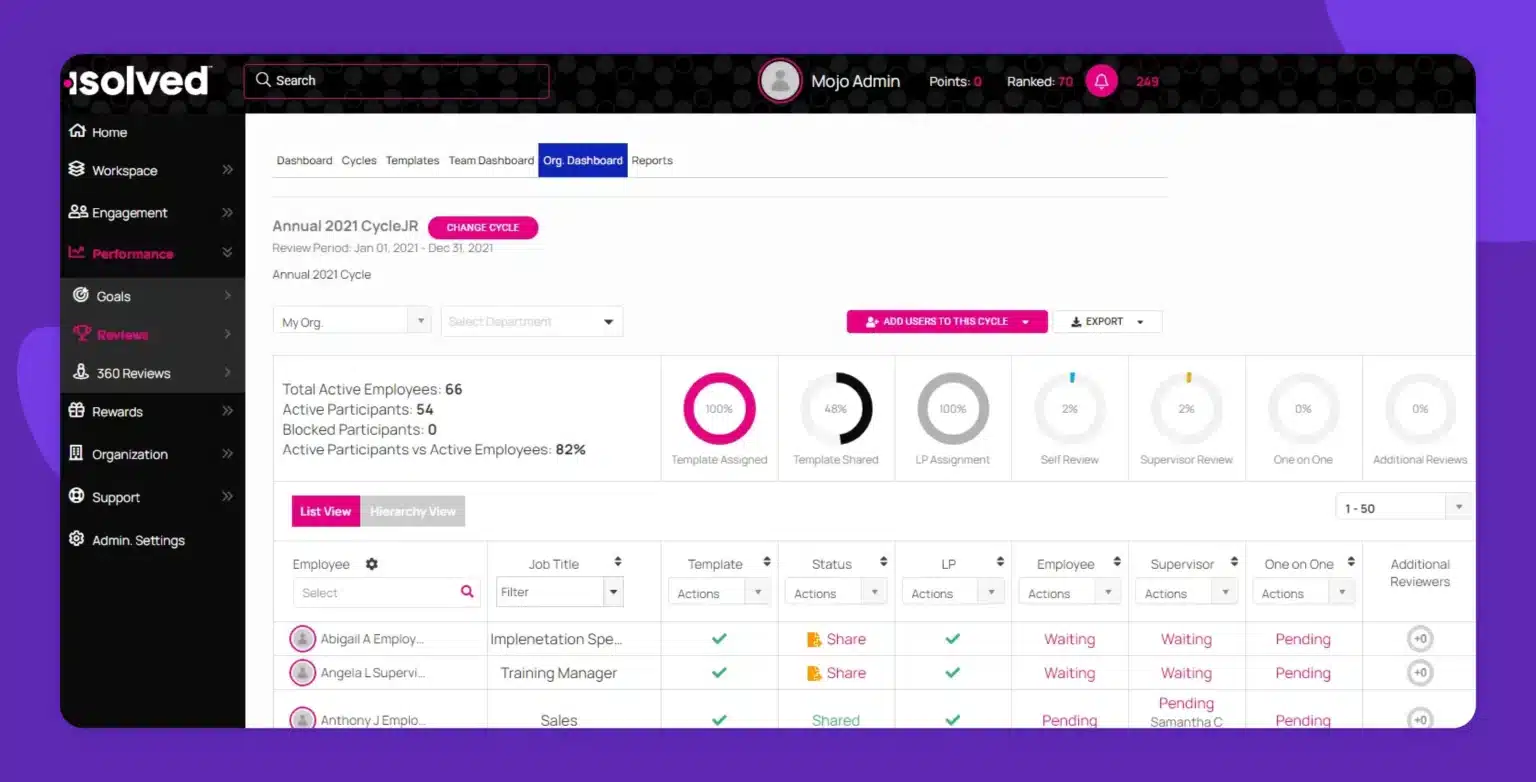Open the Template Actions dropdown
1536x782 pixels.
[x=719, y=593]
